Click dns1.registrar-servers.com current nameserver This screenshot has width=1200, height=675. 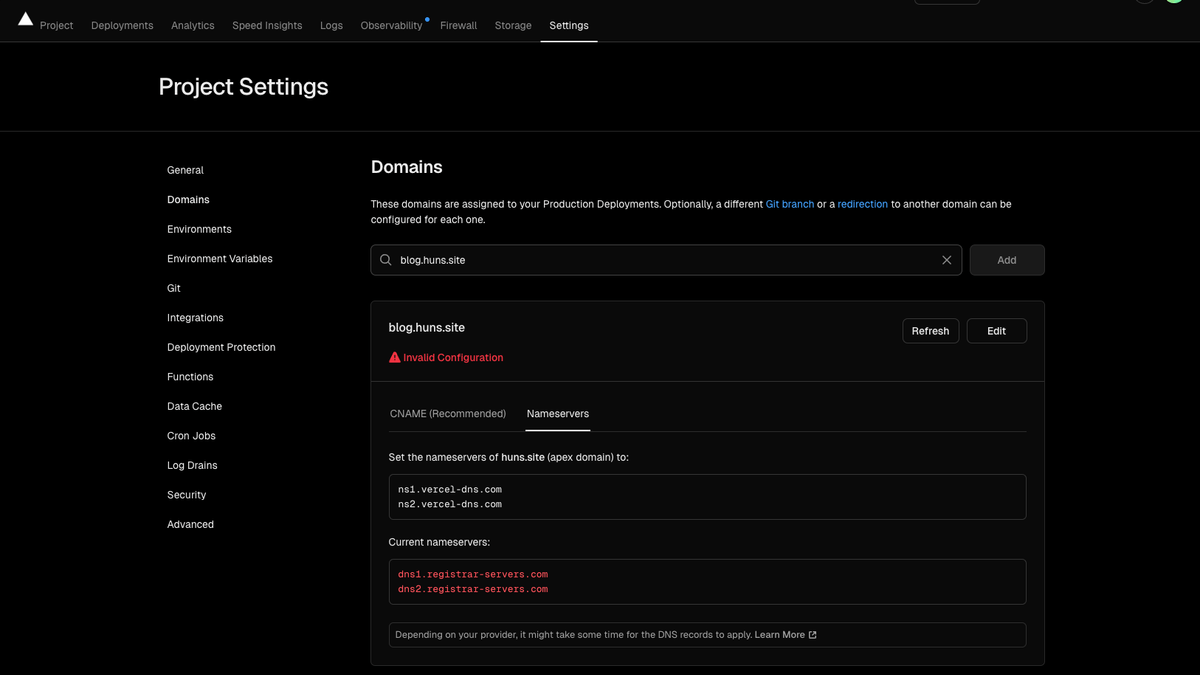tap(473, 575)
